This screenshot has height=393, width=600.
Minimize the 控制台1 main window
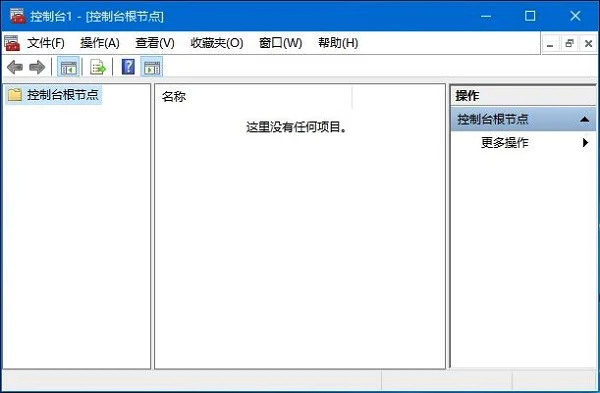486,16
